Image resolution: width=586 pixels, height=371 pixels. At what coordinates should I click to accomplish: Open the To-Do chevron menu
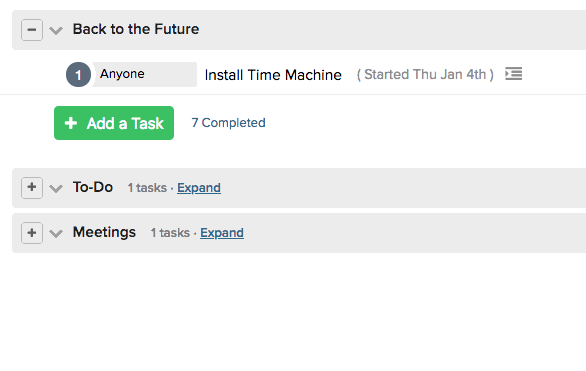56,188
